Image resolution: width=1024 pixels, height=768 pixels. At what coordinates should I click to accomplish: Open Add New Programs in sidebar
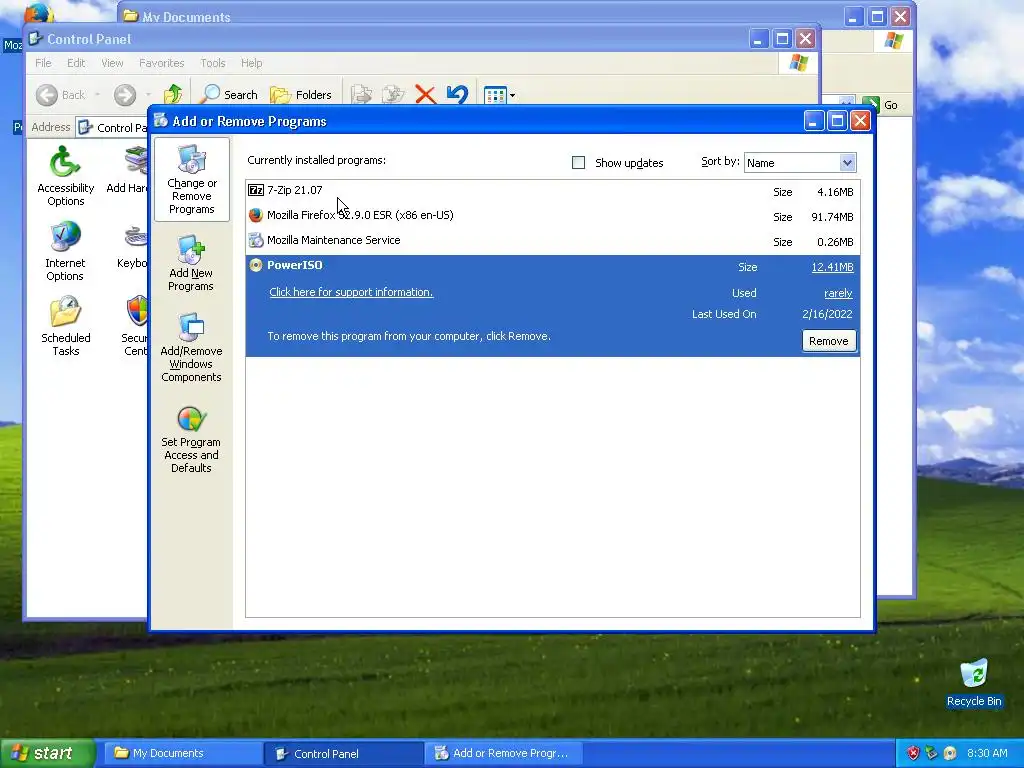[191, 263]
